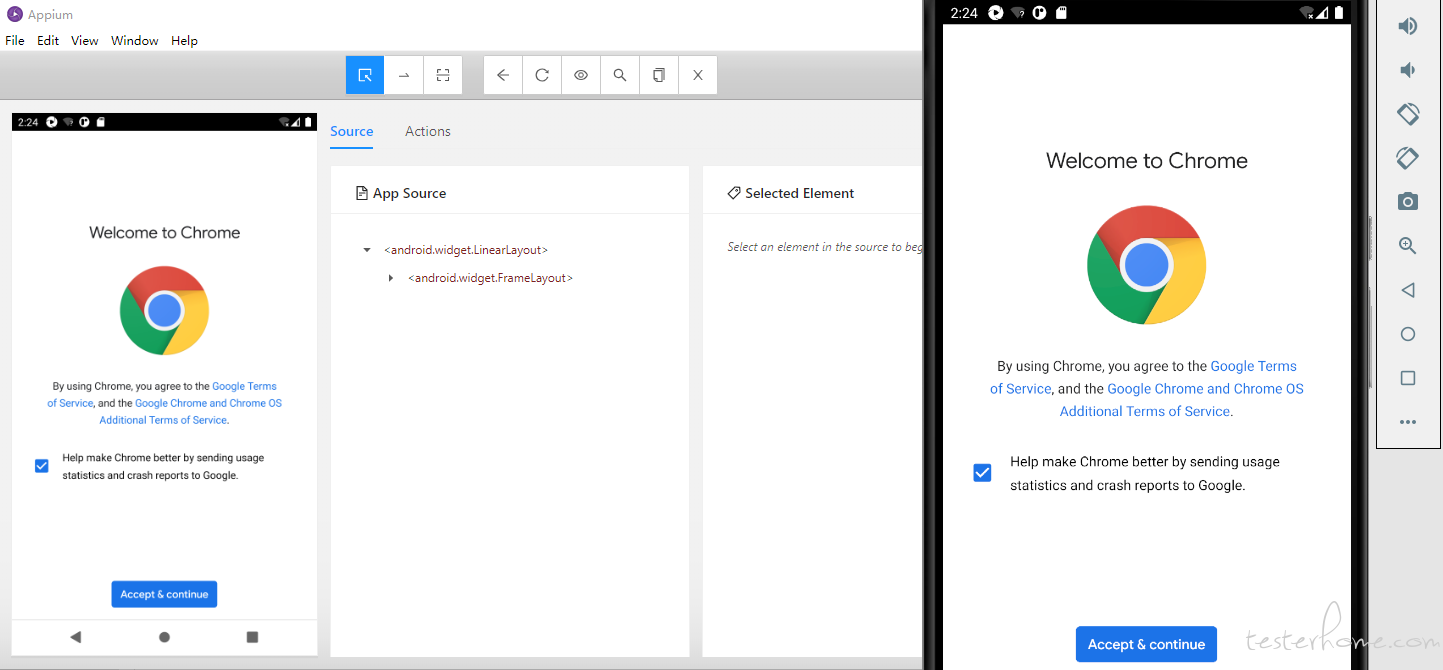Open Google Chrome and Chrome OS link in emulator
This screenshot has width=1443, height=670.
click(x=1205, y=389)
